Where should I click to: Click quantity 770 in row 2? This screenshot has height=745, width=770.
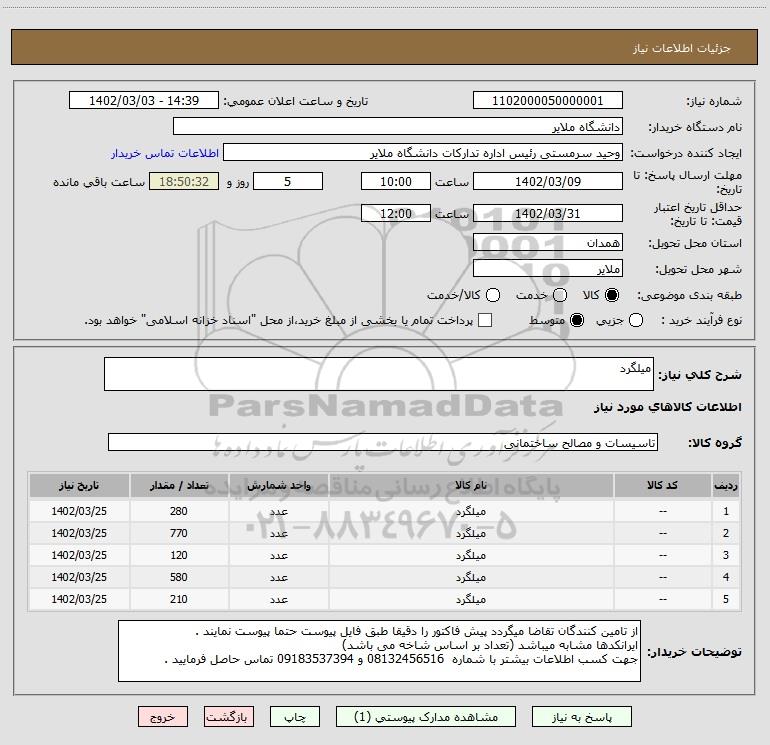pyautogui.click(x=179, y=533)
